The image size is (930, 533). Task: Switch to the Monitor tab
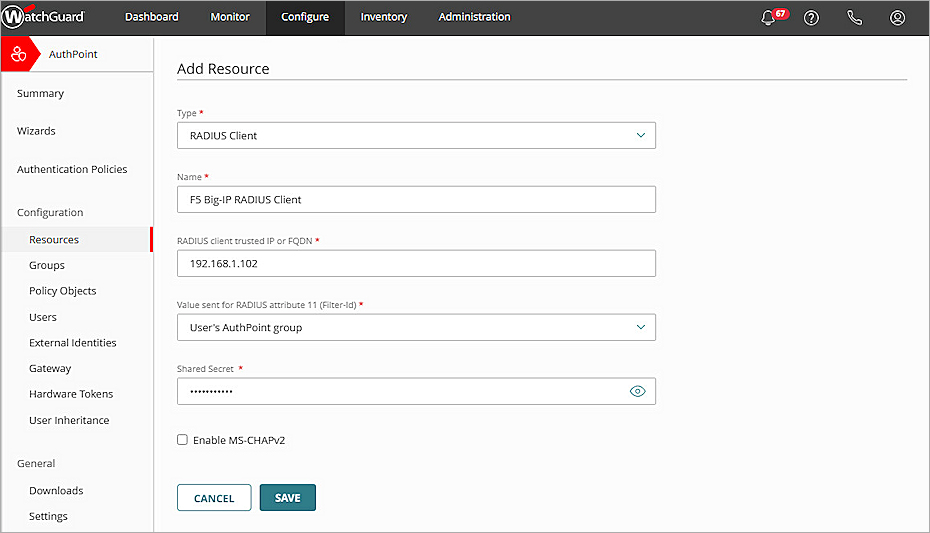pos(230,17)
